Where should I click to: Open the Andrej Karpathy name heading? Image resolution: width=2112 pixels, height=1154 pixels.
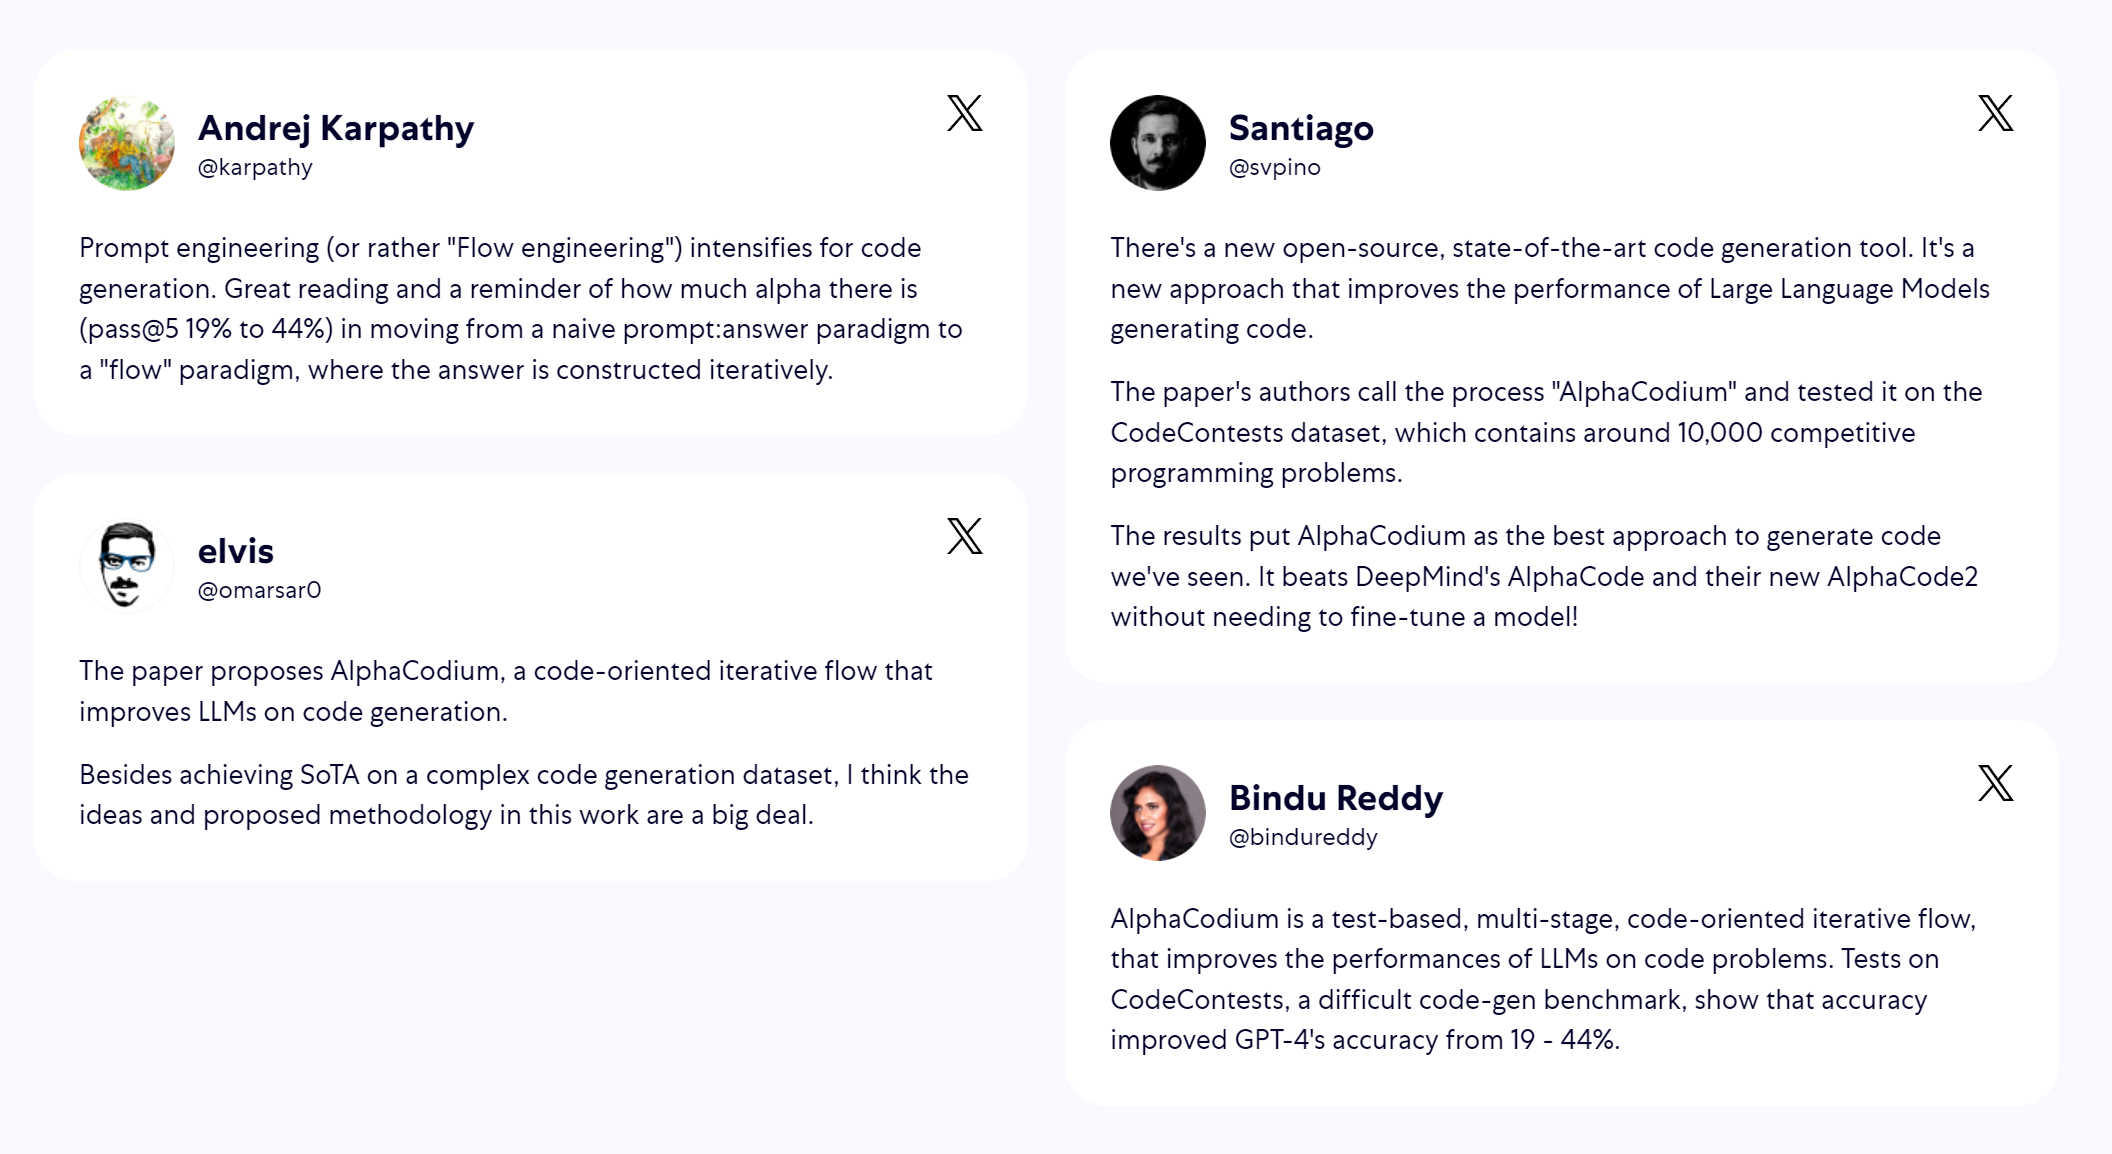(336, 128)
